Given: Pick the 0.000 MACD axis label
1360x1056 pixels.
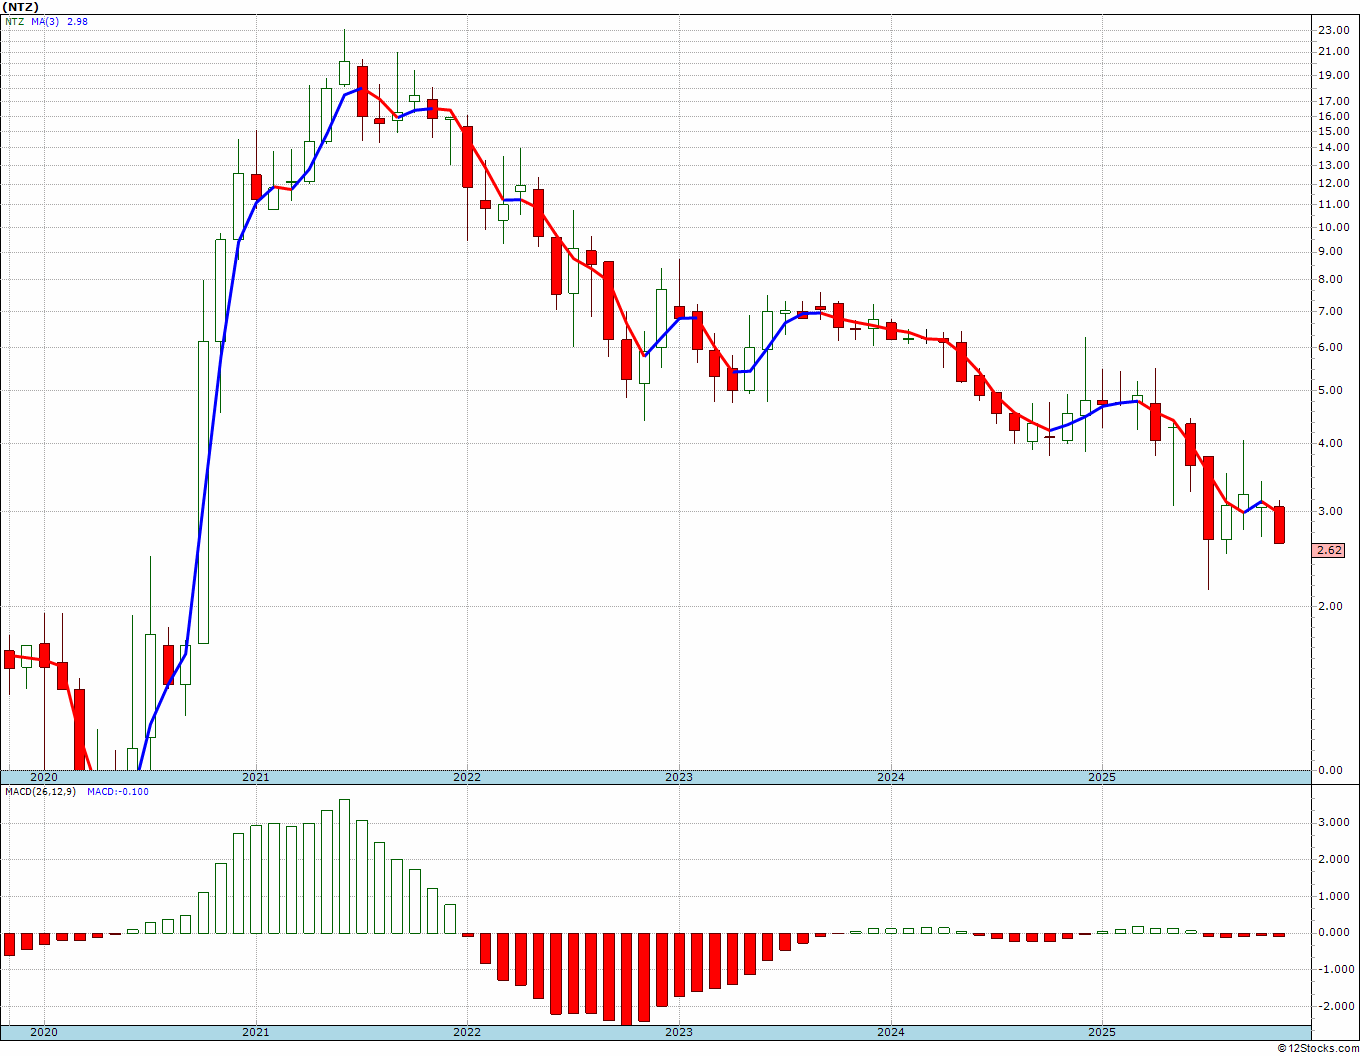Looking at the screenshot, I should pos(1334,933).
